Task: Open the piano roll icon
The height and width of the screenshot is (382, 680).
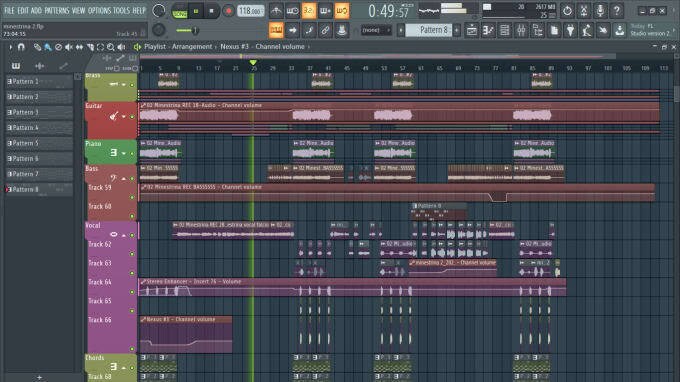Action: pyautogui.click(x=488, y=30)
